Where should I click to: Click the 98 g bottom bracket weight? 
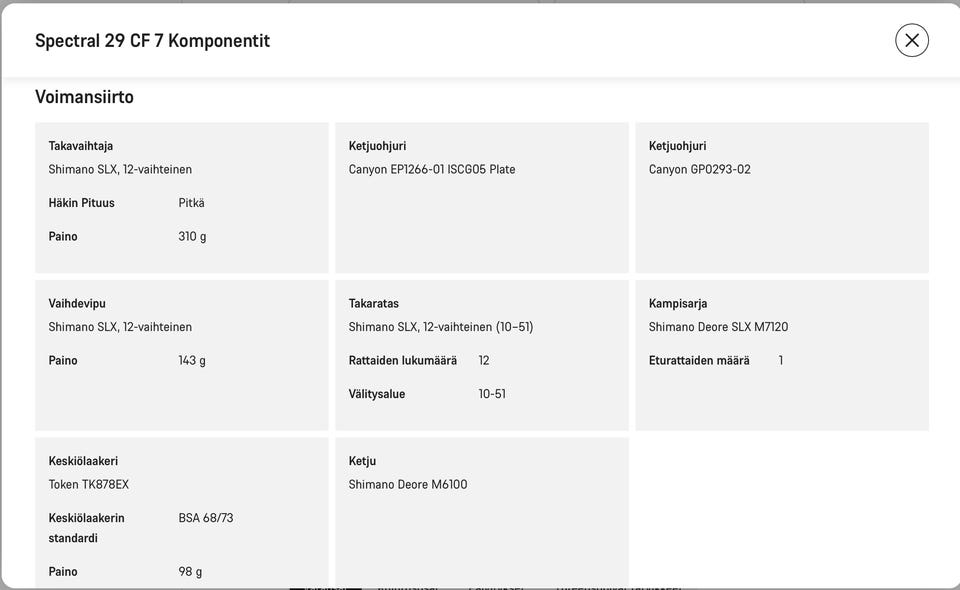pos(190,572)
